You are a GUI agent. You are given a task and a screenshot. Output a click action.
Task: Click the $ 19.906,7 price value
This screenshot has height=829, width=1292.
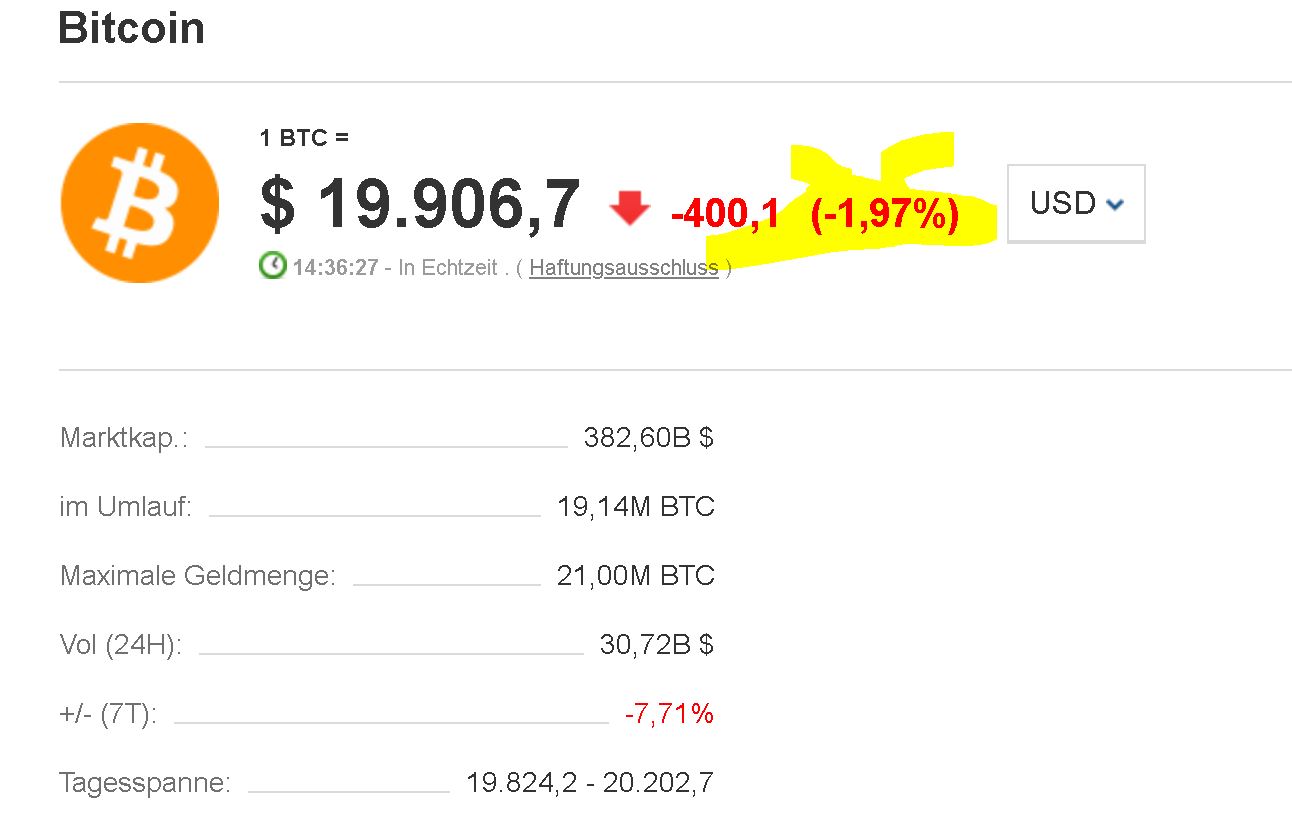(420, 204)
